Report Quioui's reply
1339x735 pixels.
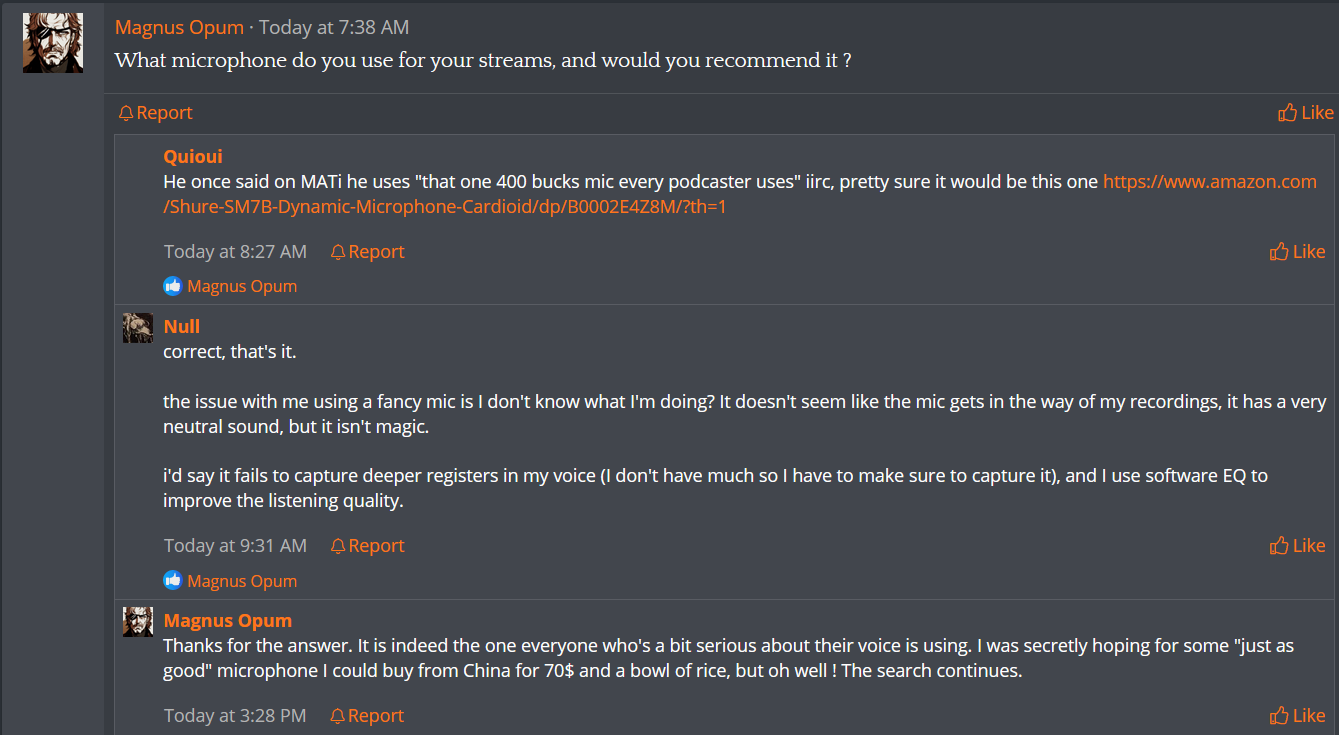click(367, 251)
